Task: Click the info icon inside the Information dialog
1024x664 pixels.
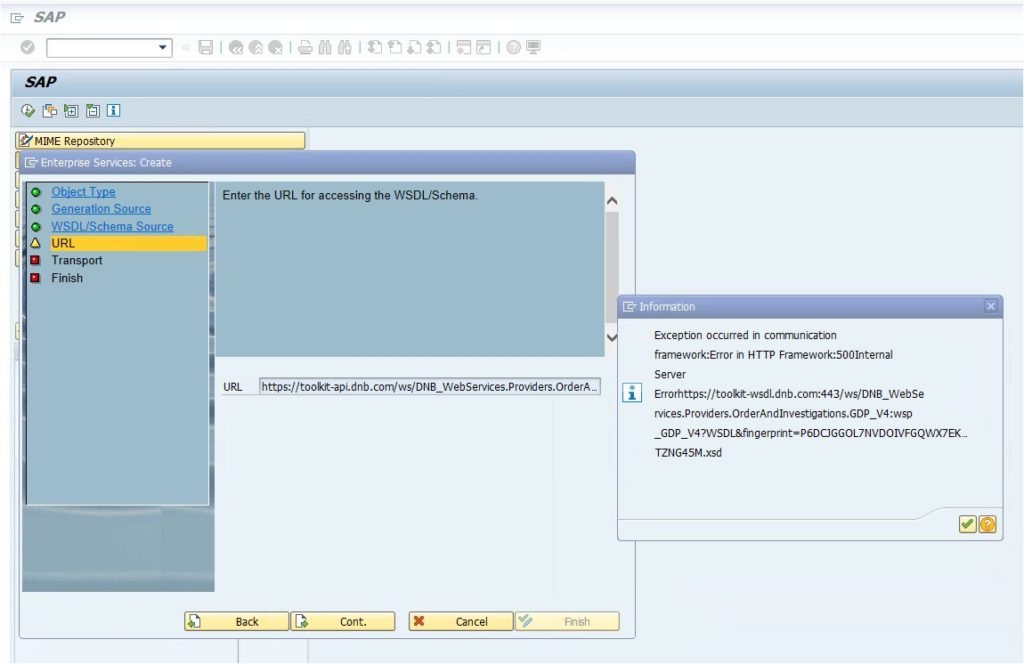Action: pyautogui.click(x=632, y=393)
